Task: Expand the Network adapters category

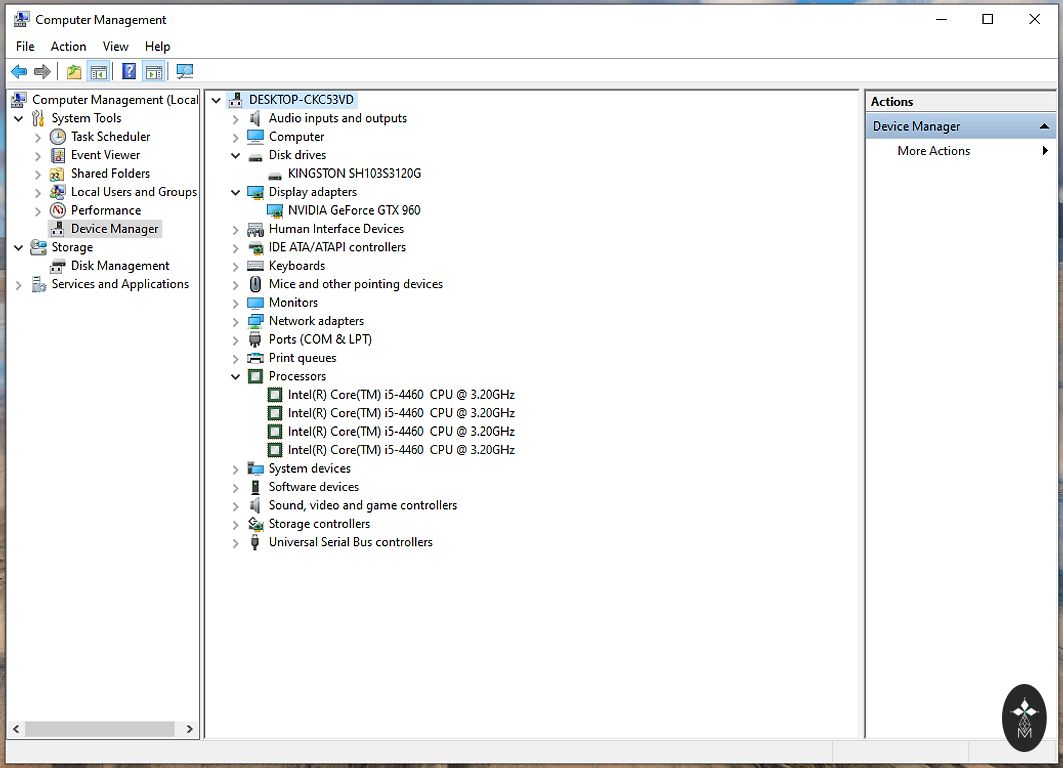Action: pyautogui.click(x=236, y=321)
